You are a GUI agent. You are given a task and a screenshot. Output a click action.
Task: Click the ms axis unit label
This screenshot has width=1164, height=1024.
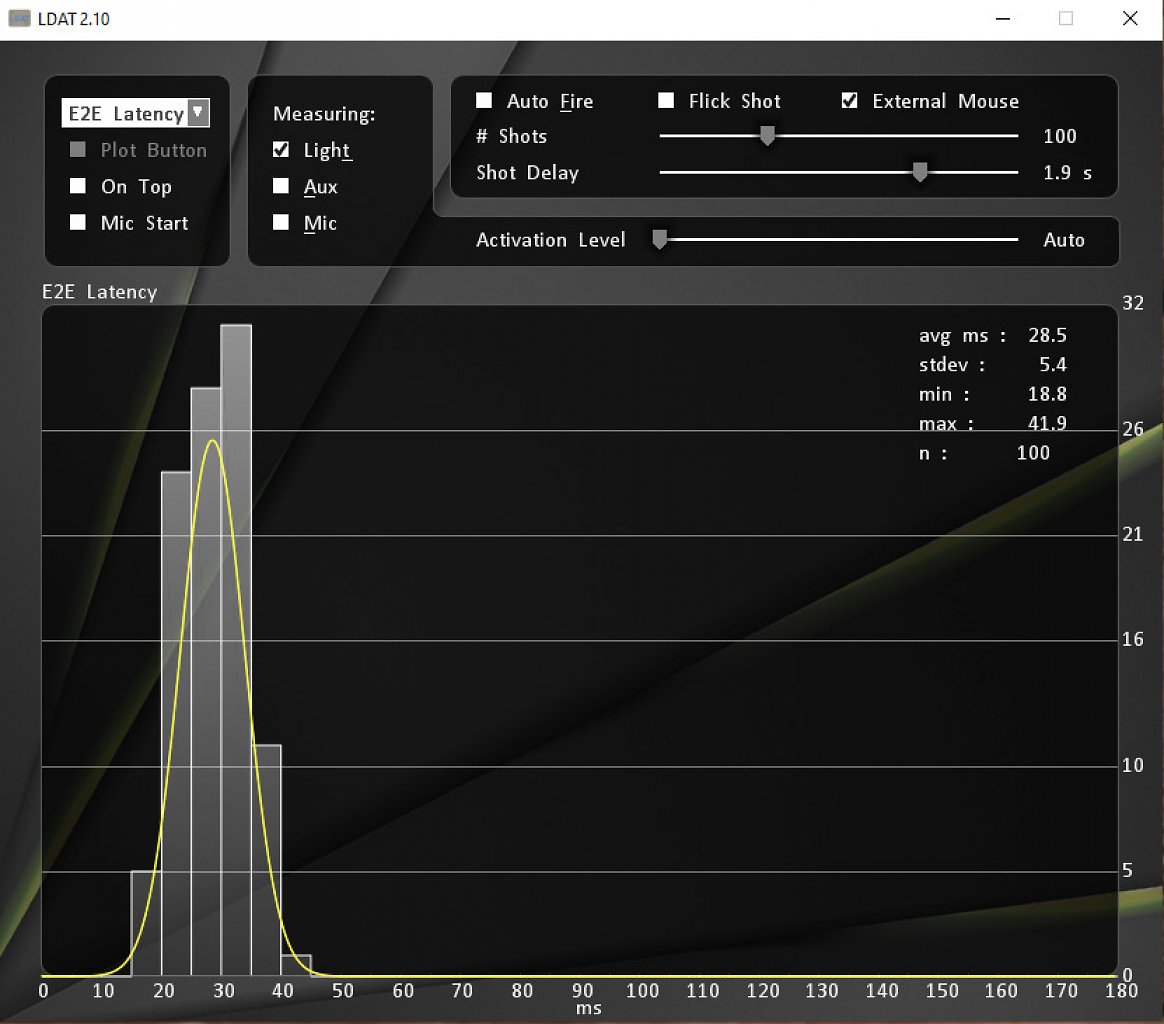589,1008
